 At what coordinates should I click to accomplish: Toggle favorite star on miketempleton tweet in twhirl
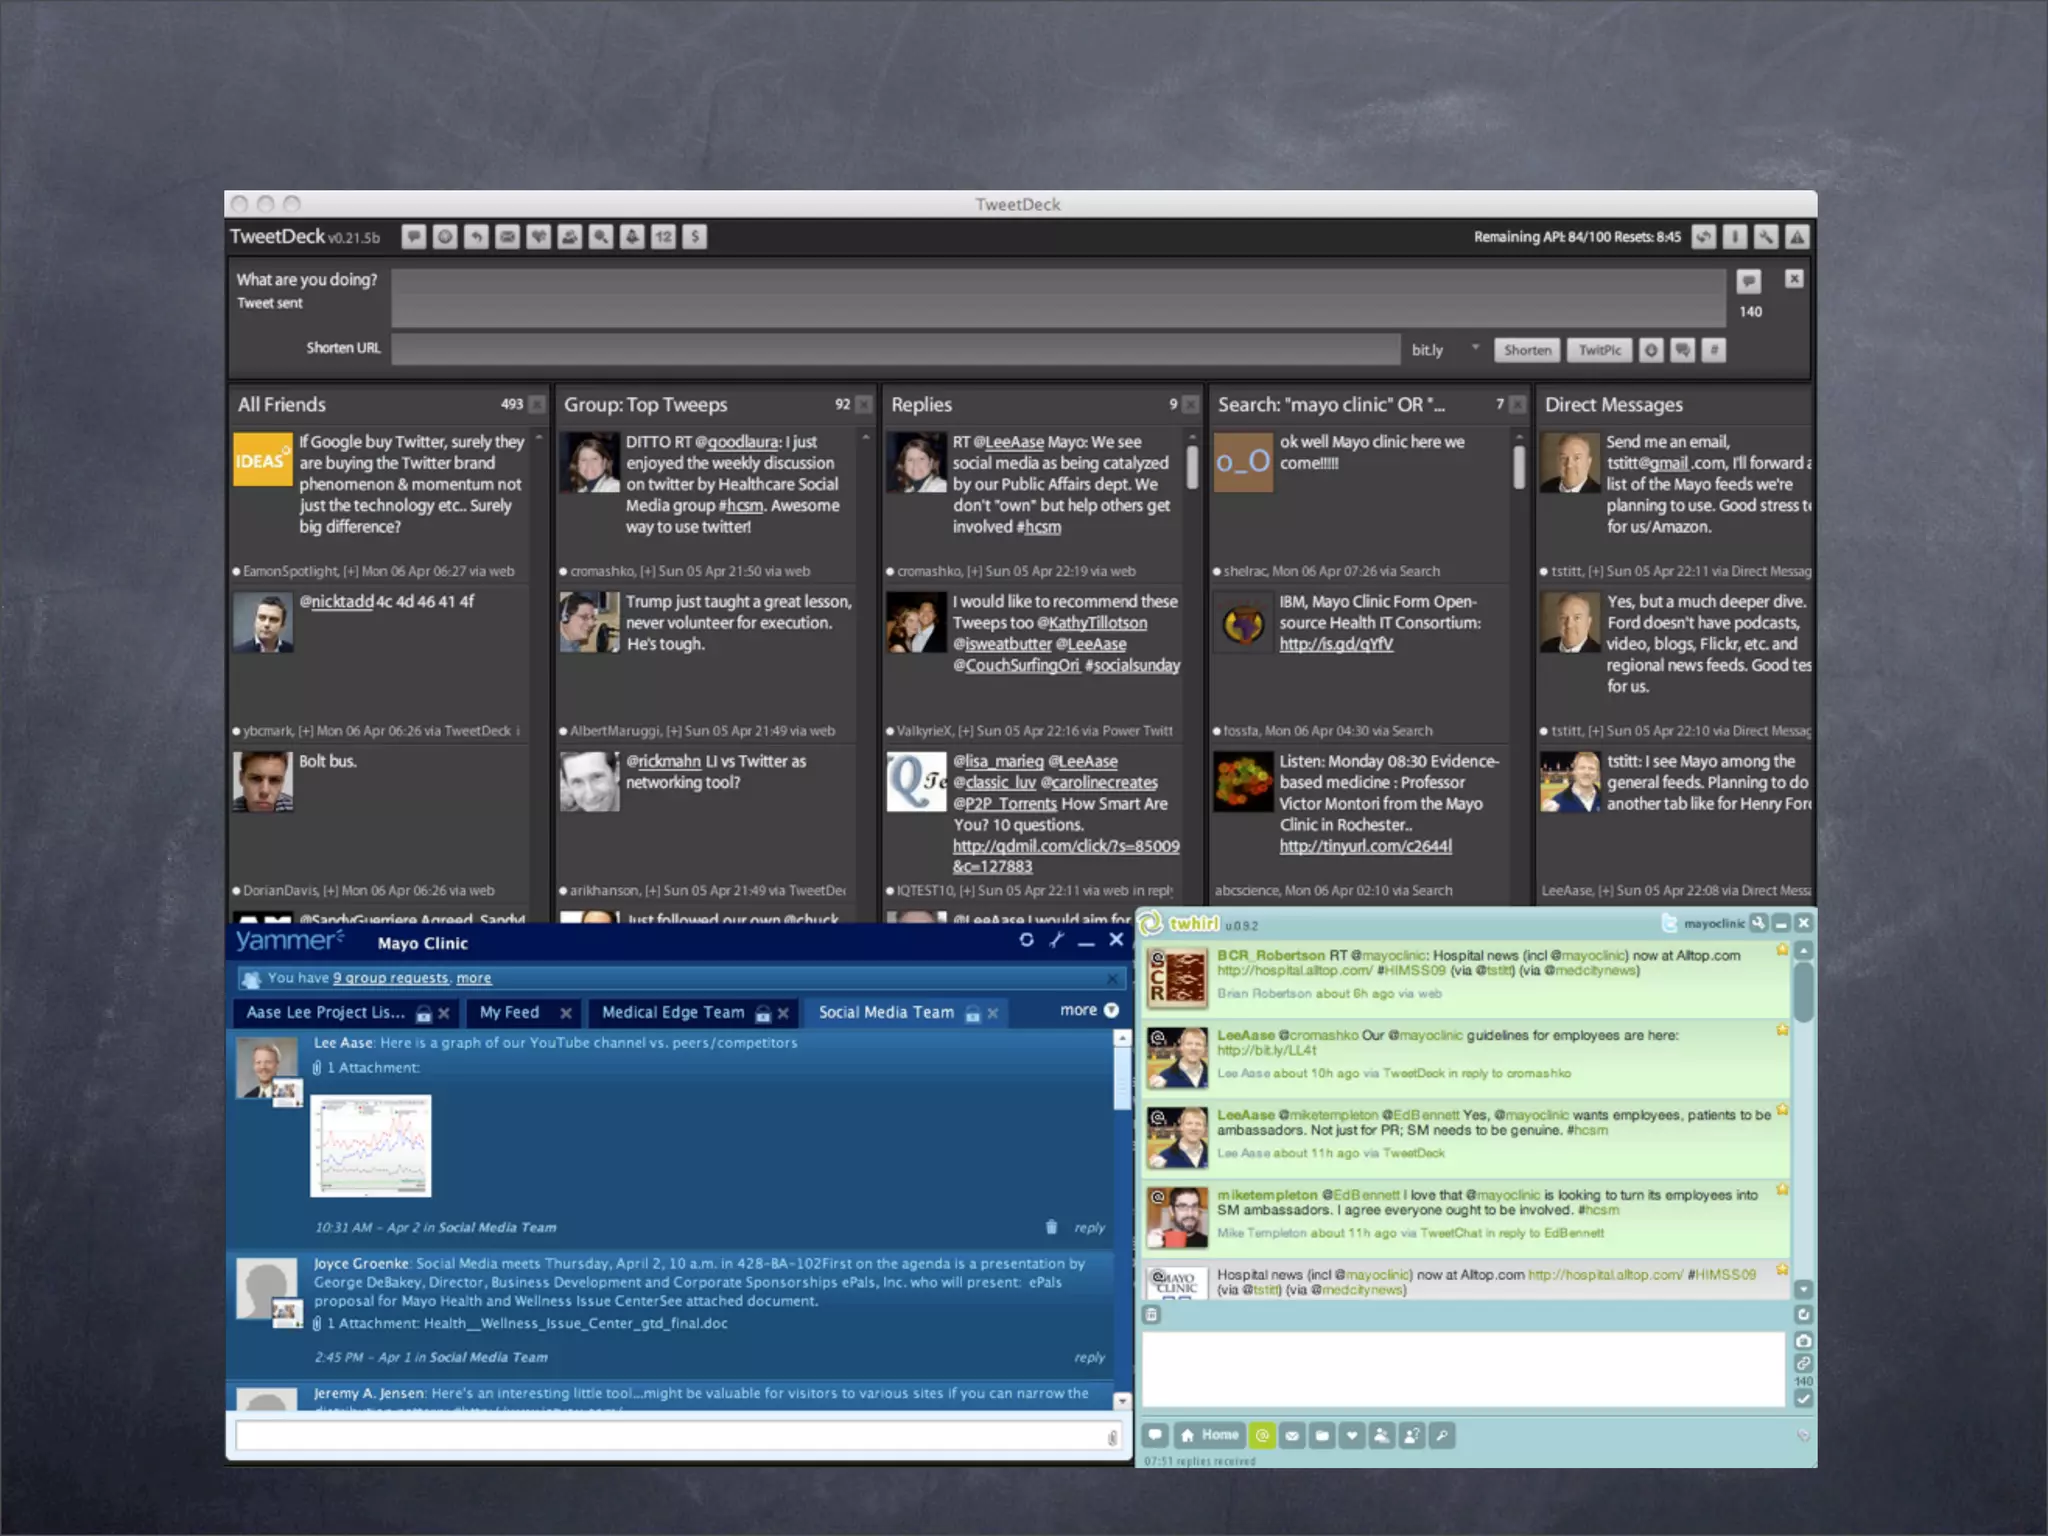pyautogui.click(x=1782, y=1190)
